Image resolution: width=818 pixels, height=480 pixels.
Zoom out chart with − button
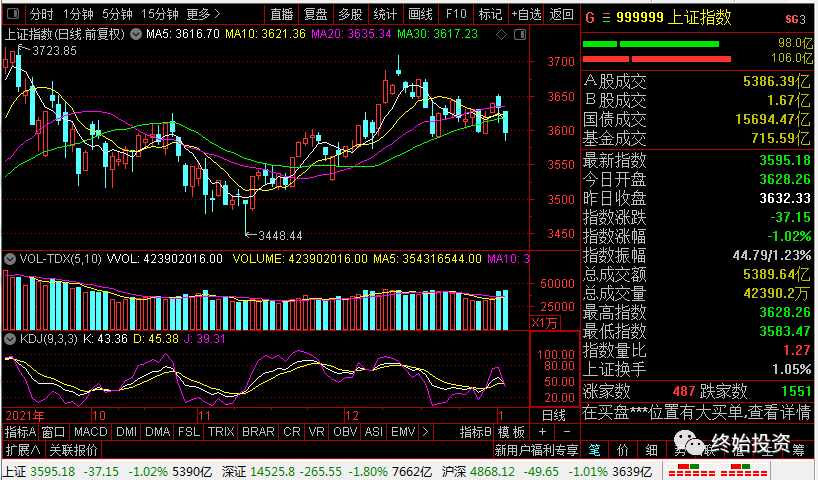567,432
